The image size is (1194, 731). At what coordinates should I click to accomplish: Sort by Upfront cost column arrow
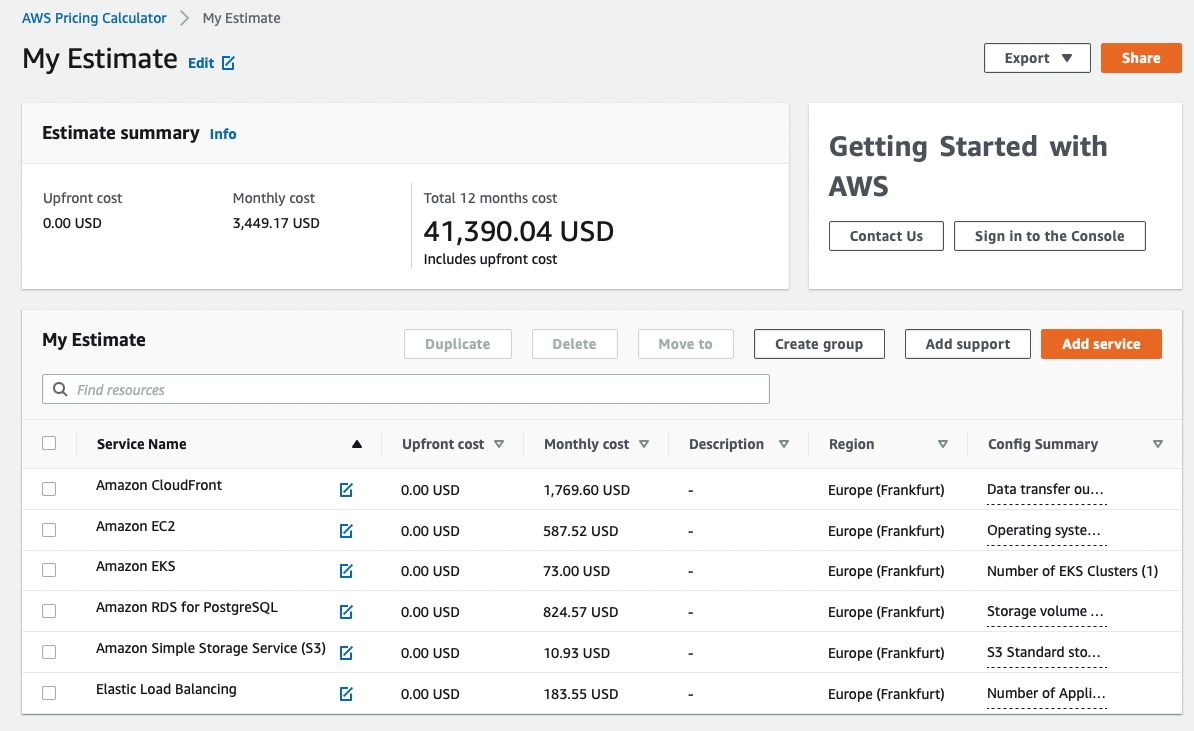point(499,444)
